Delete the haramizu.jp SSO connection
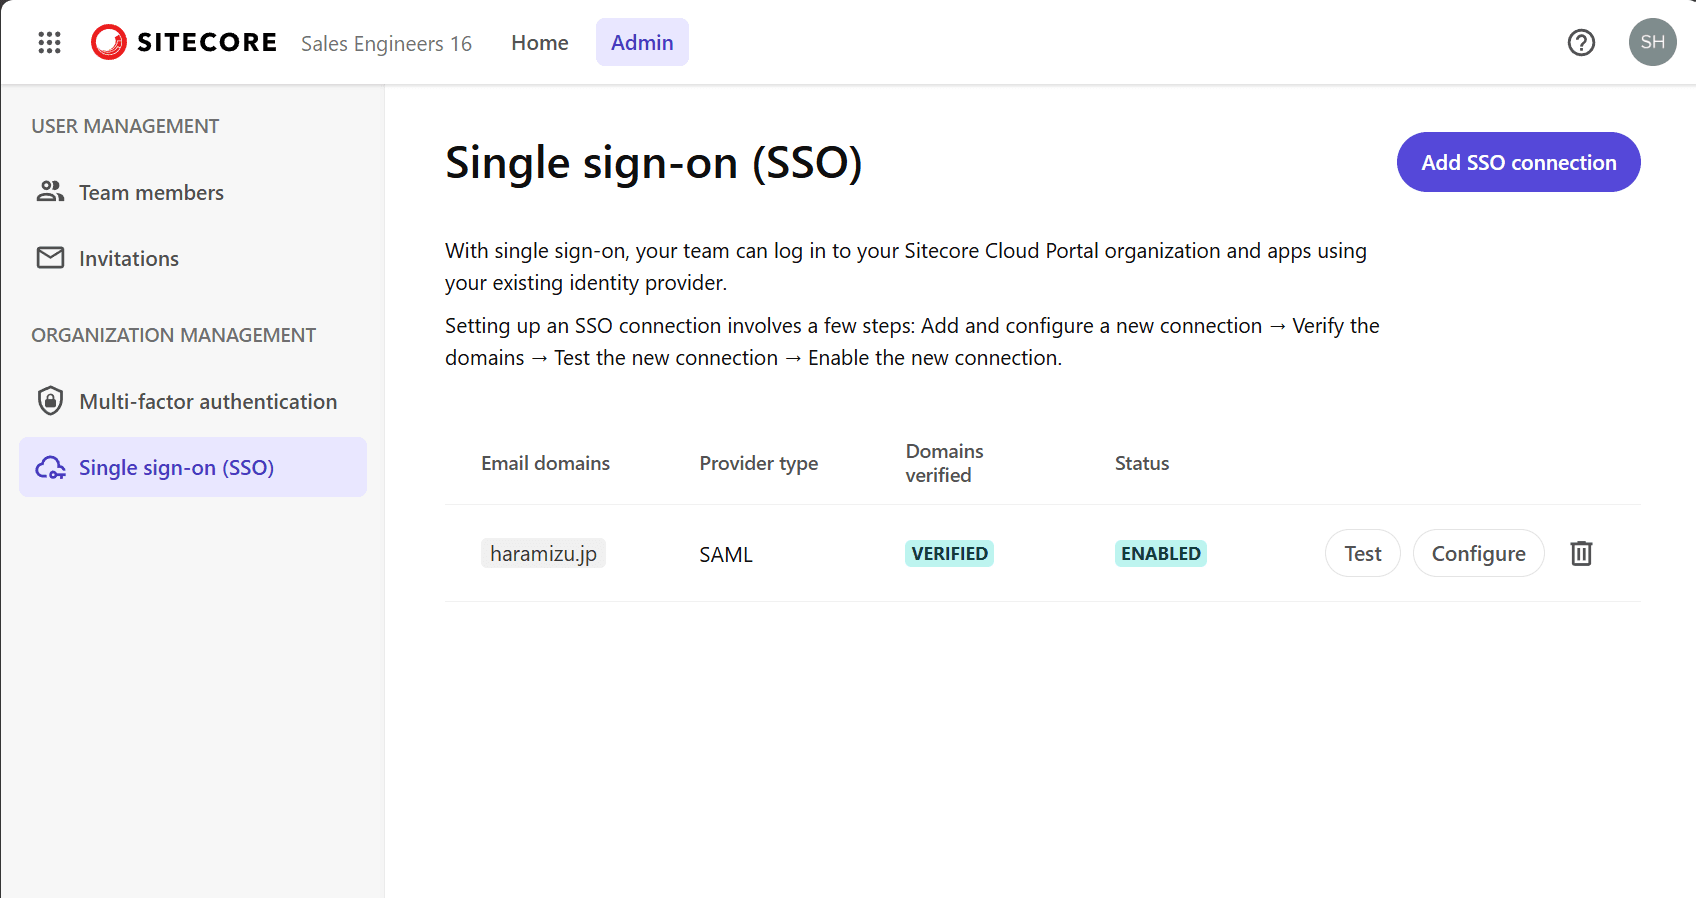Image resolution: width=1696 pixels, height=898 pixels. coord(1581,553)
